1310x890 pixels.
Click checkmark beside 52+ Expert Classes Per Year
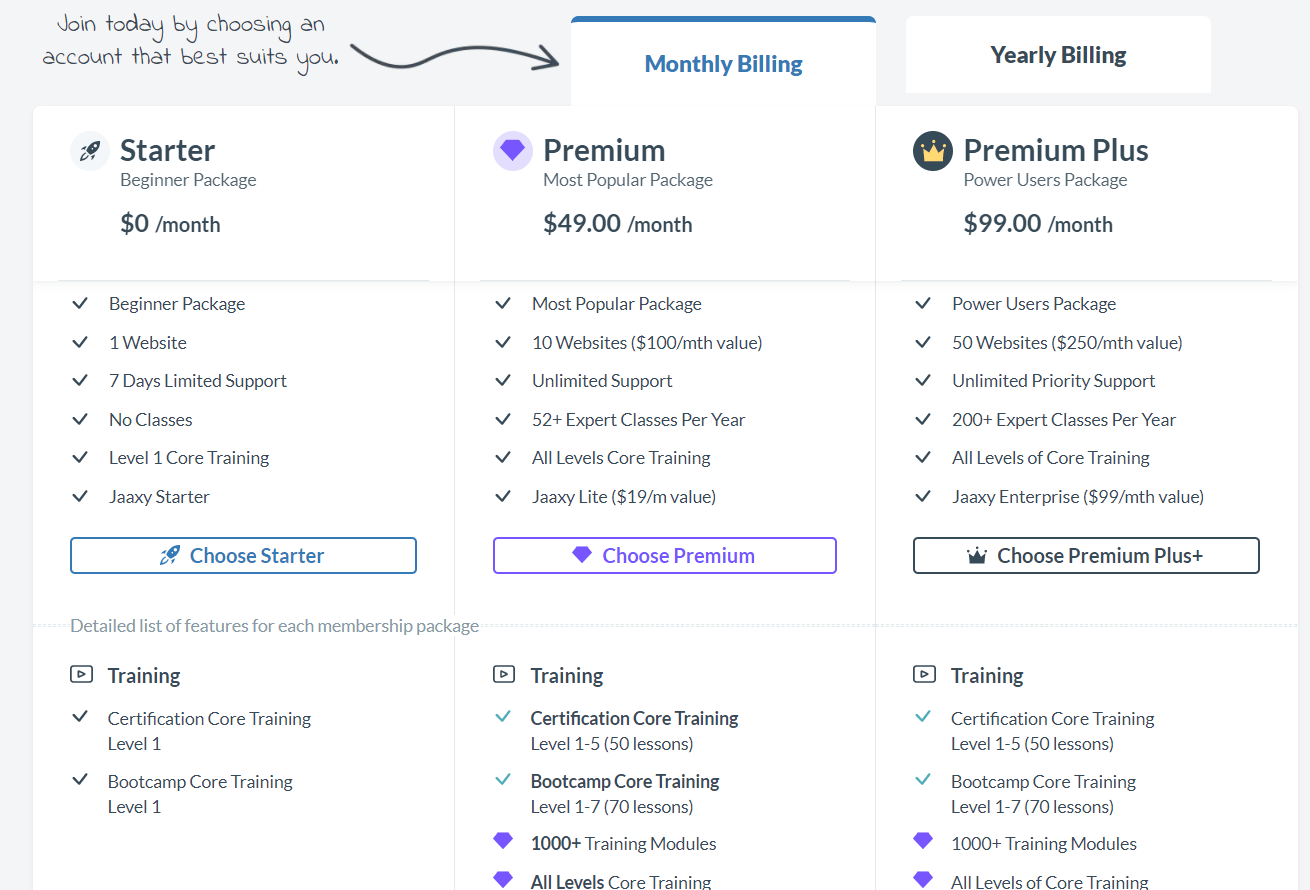point(503,420)
